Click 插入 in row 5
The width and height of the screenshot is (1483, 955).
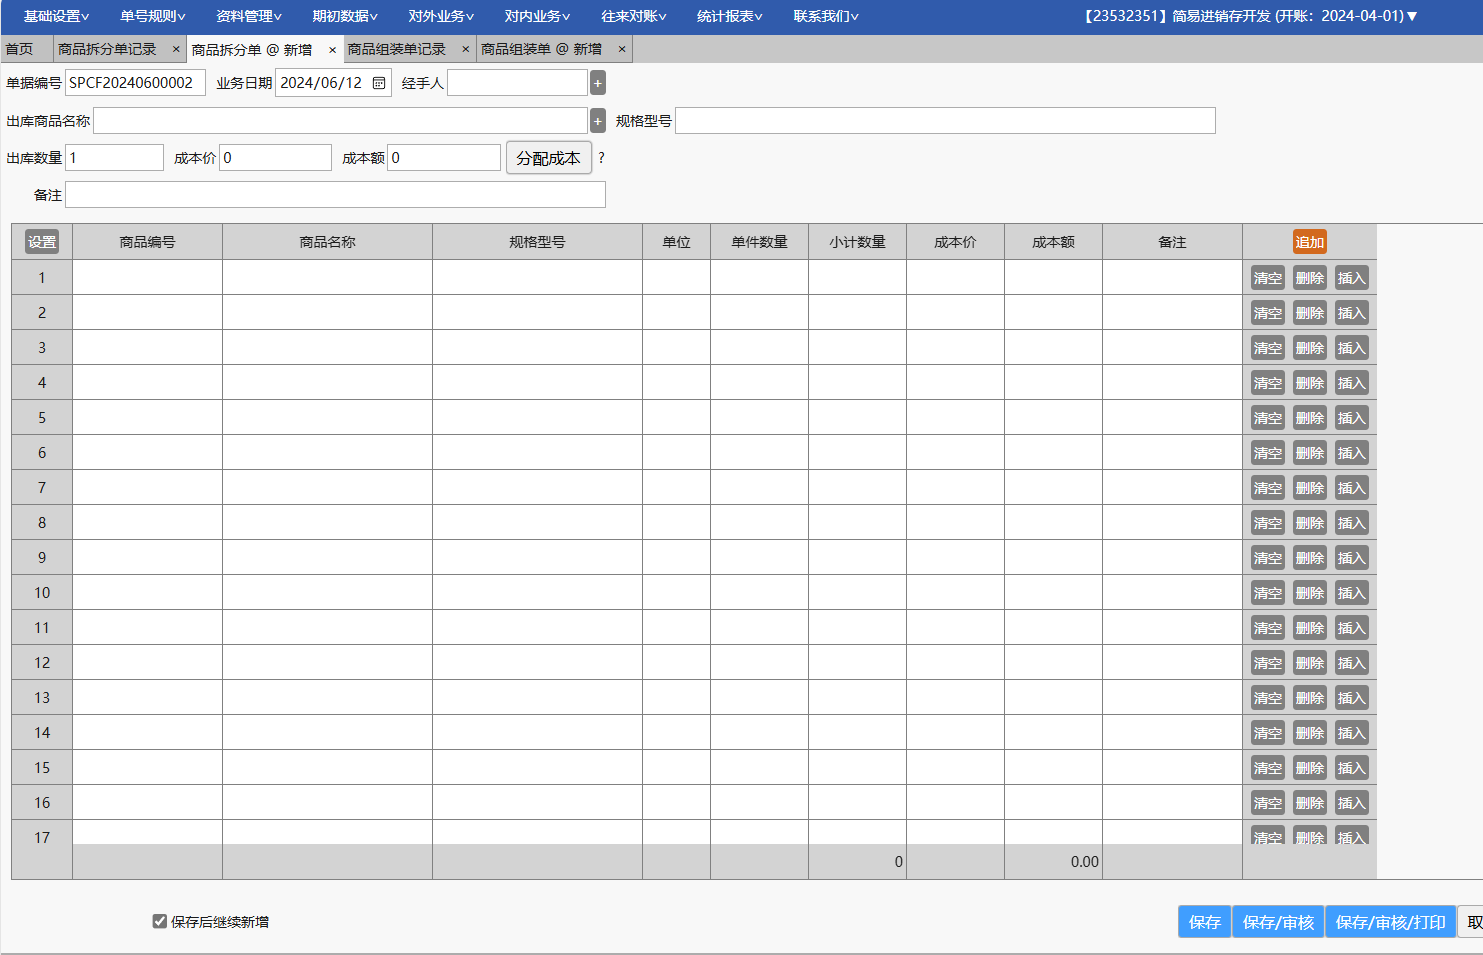[1351, 418]
